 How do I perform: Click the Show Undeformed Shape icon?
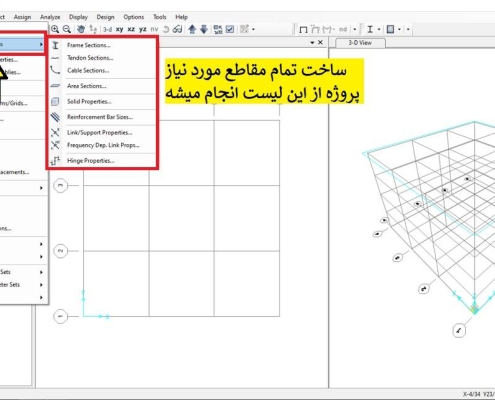click(x=303, y=30)
